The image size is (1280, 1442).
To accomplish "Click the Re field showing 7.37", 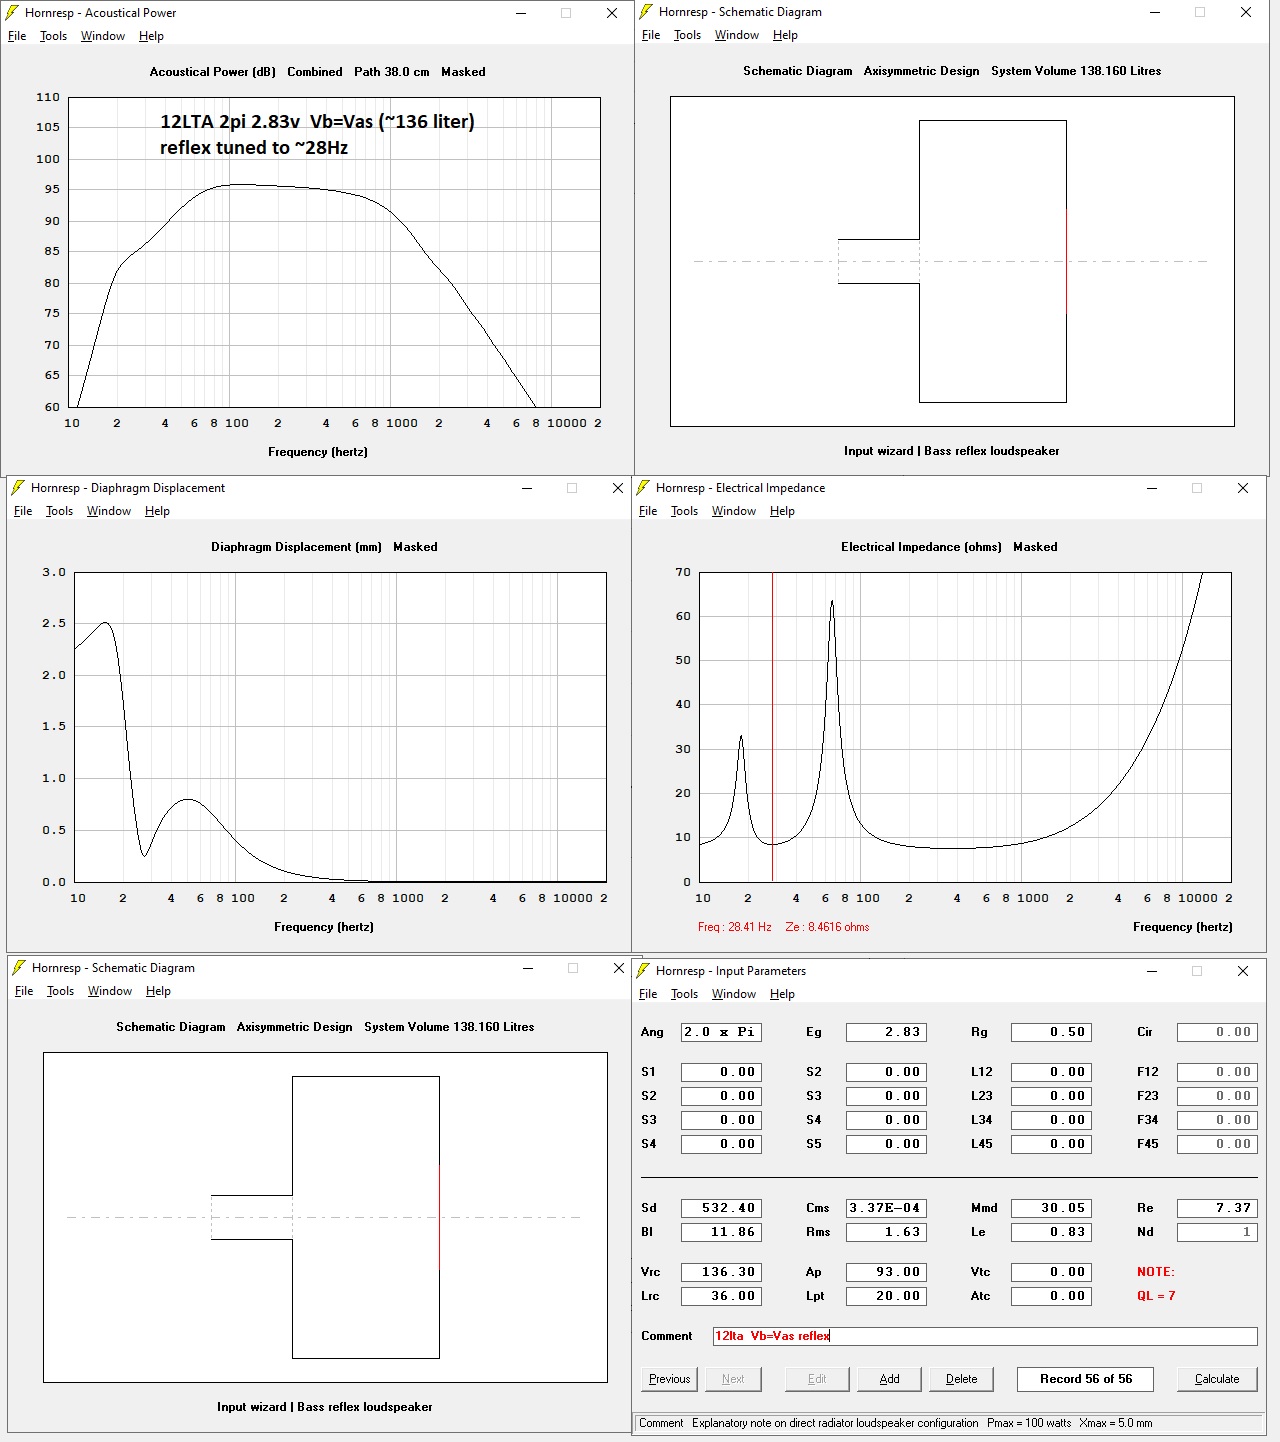I will click(1217, 1208).
